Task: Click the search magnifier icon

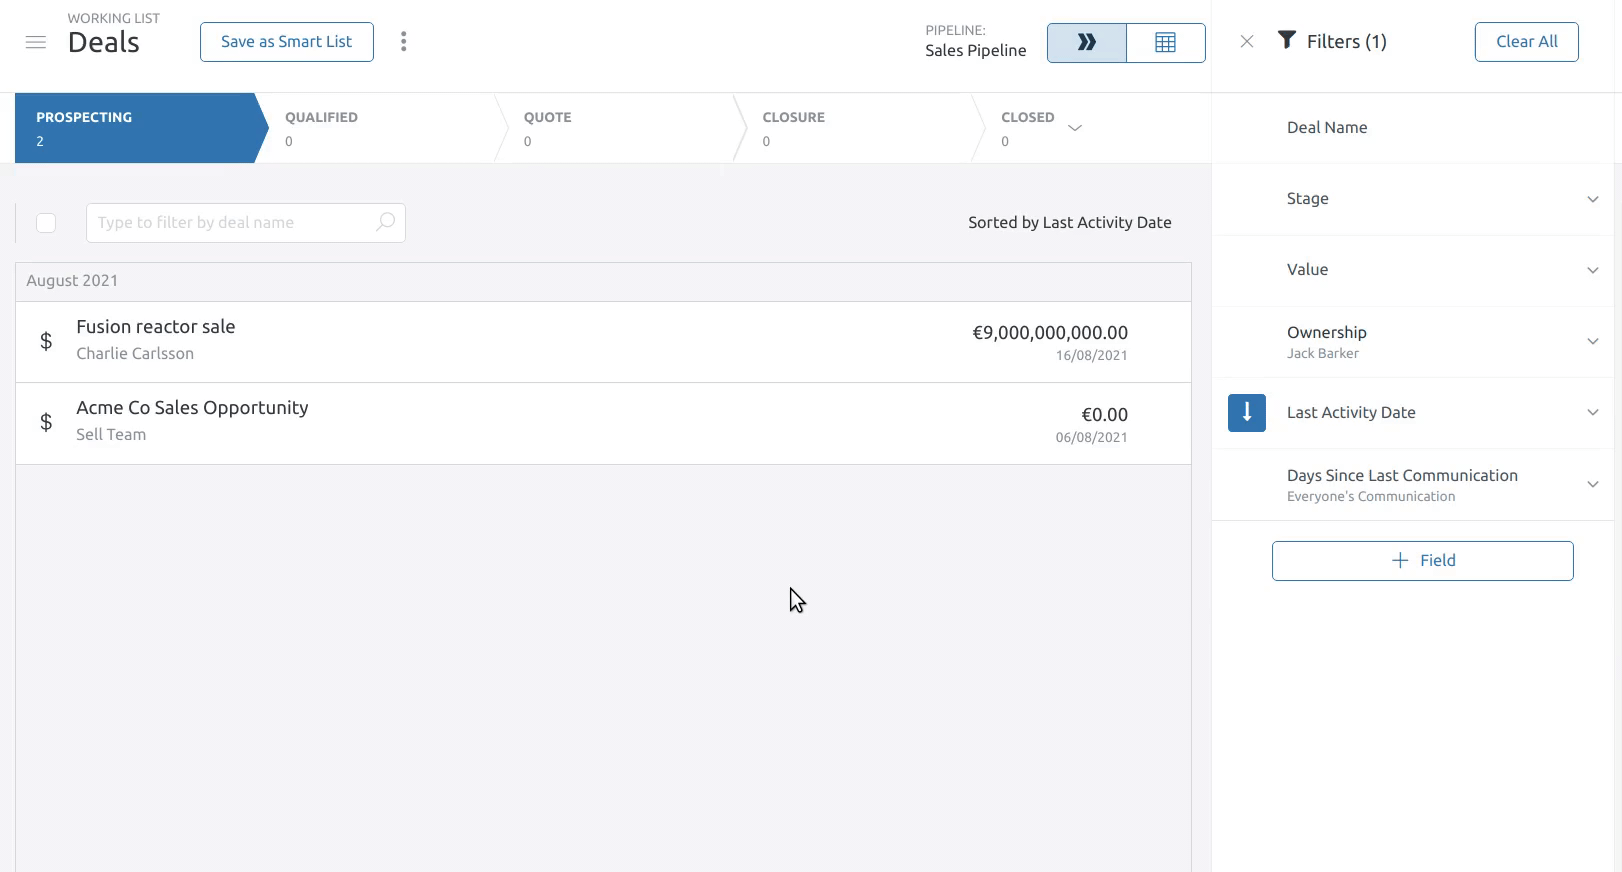Action: [385, 222]
